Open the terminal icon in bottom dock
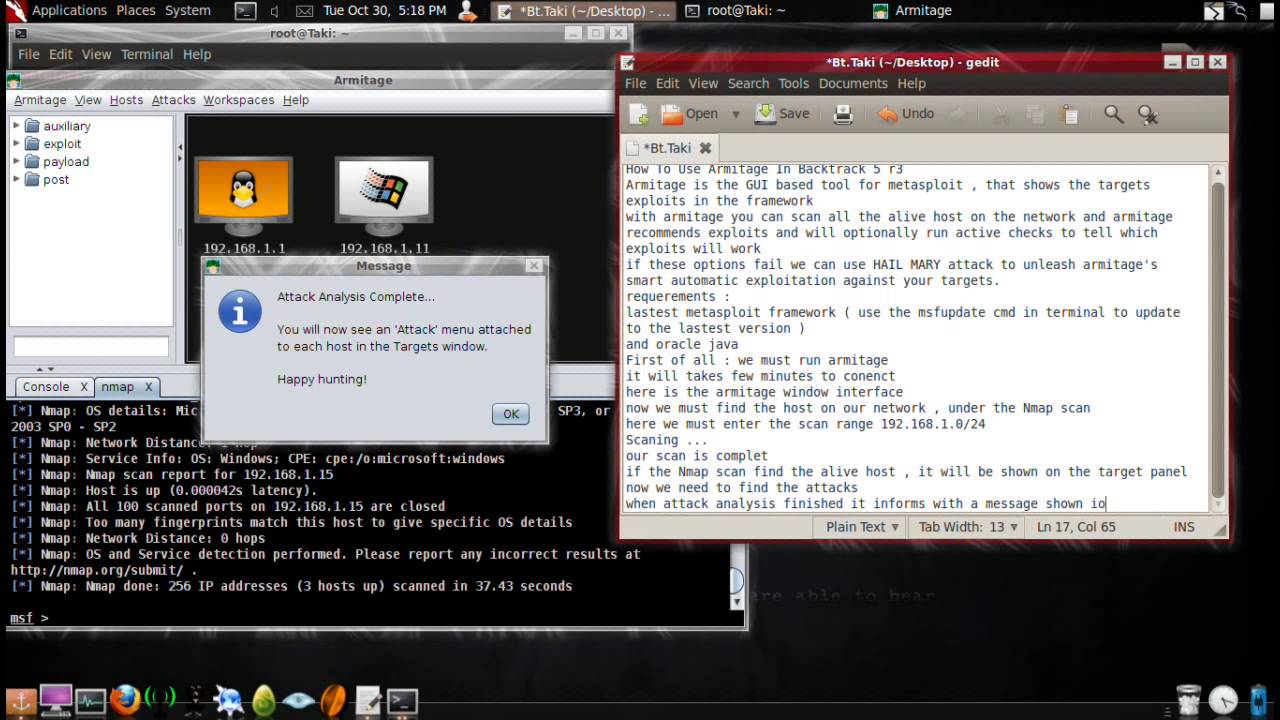 (403, 701)
